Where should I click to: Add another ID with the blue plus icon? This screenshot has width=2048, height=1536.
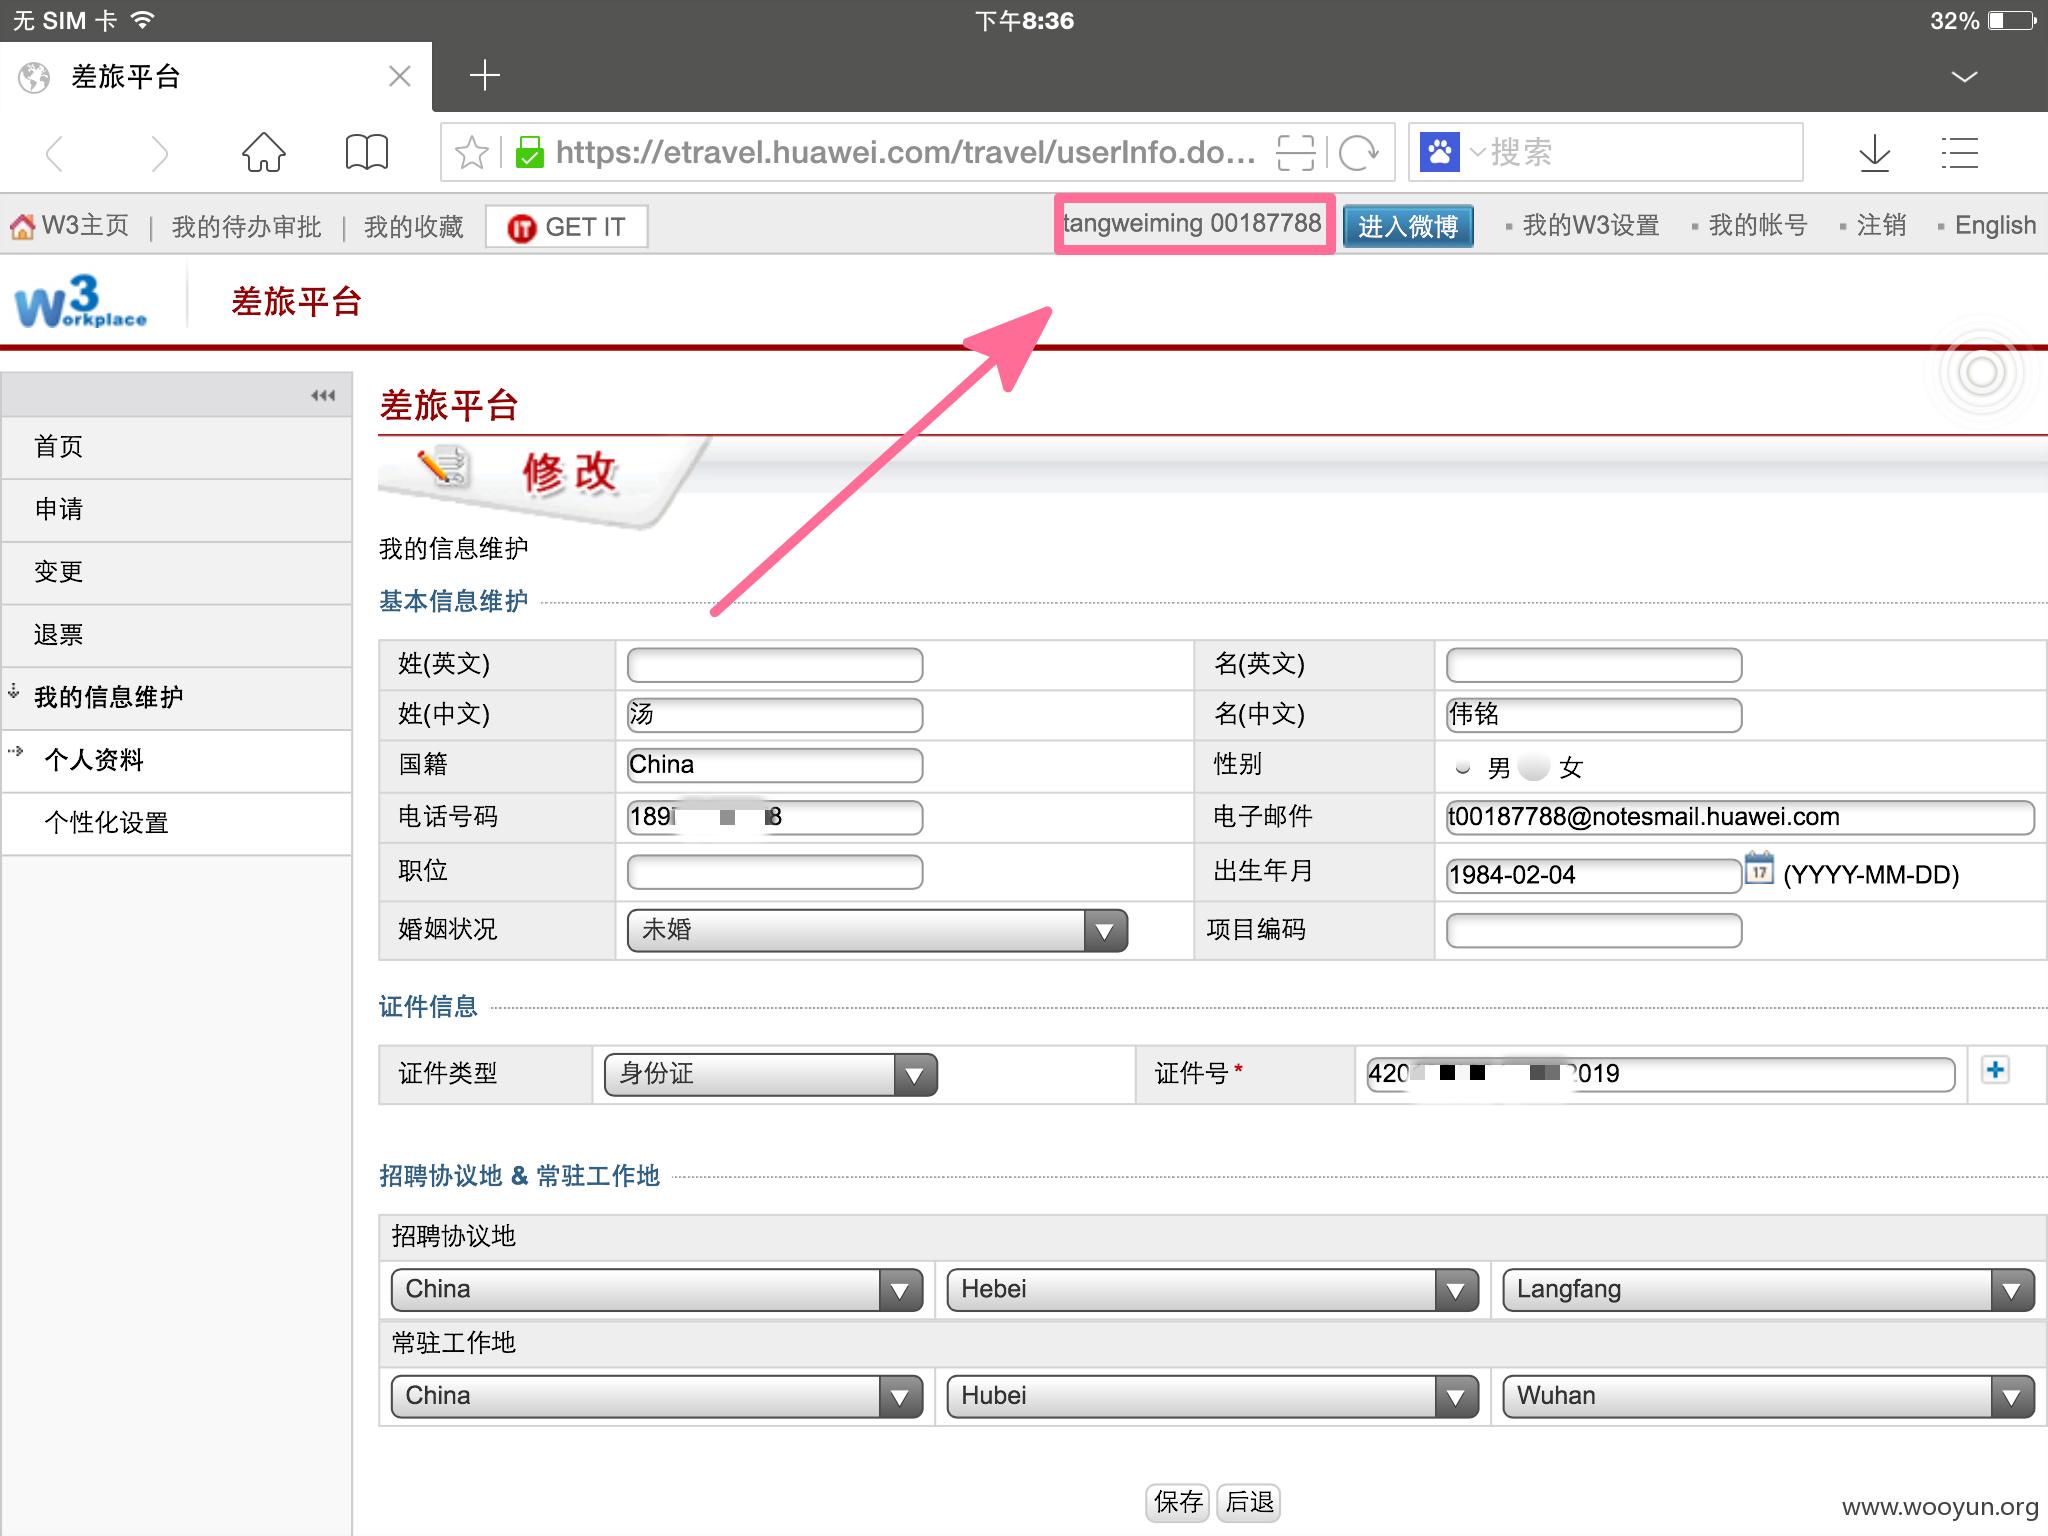(1995, 1070)
